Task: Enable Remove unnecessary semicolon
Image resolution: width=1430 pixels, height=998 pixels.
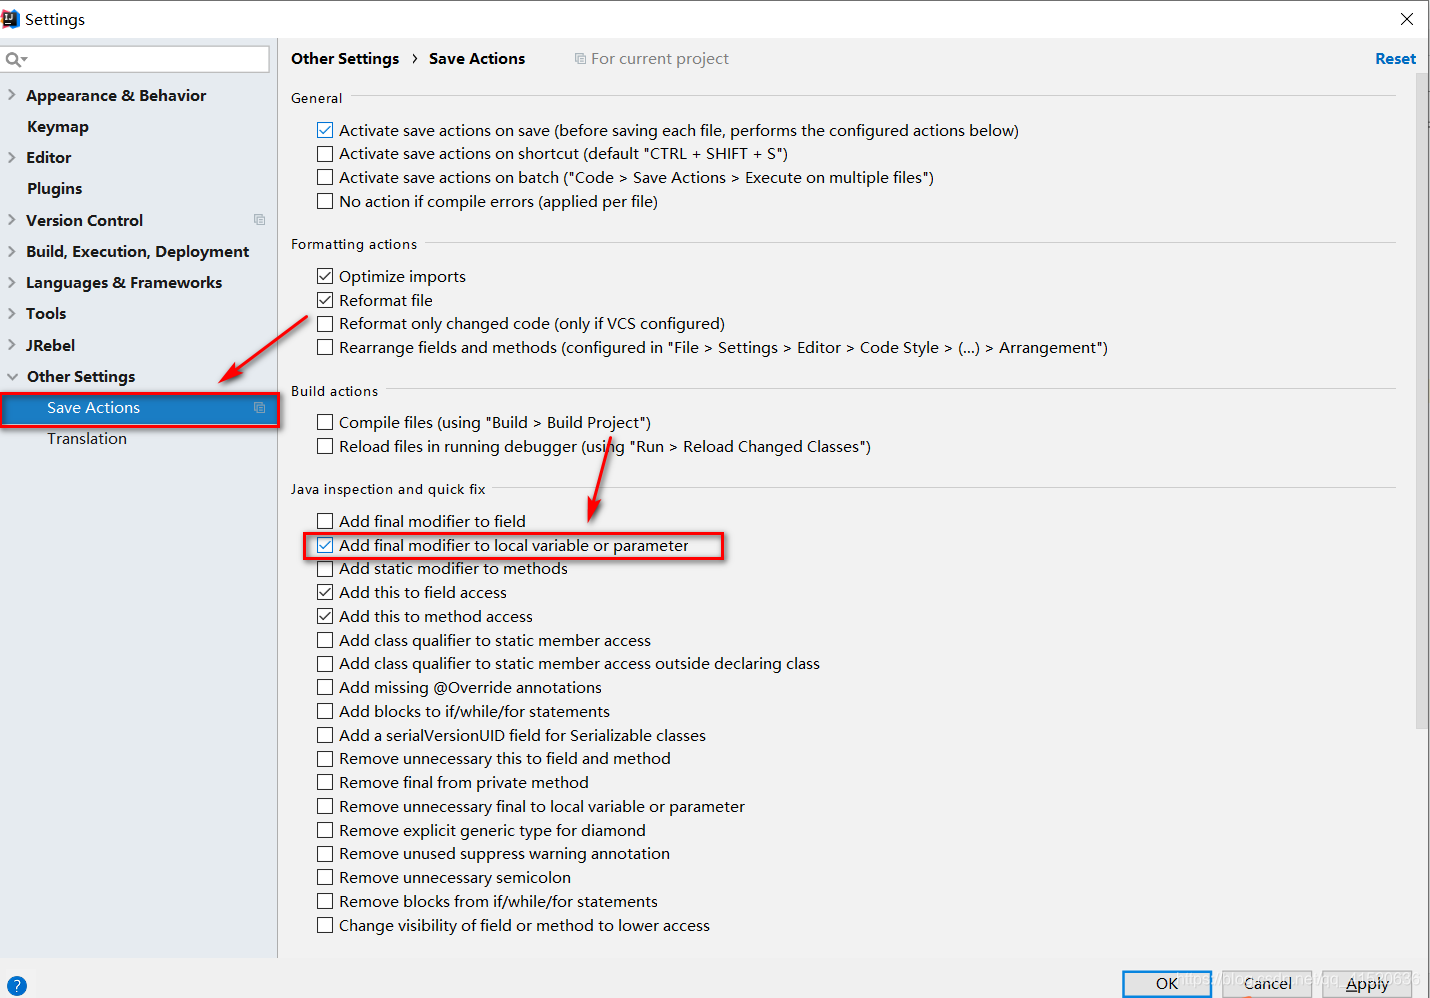Action: [325, 877]
